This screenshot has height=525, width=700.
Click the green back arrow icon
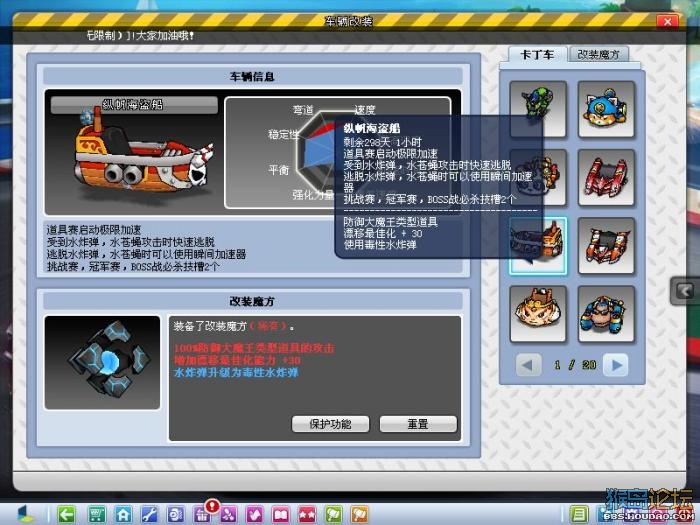tap(67, 515)
